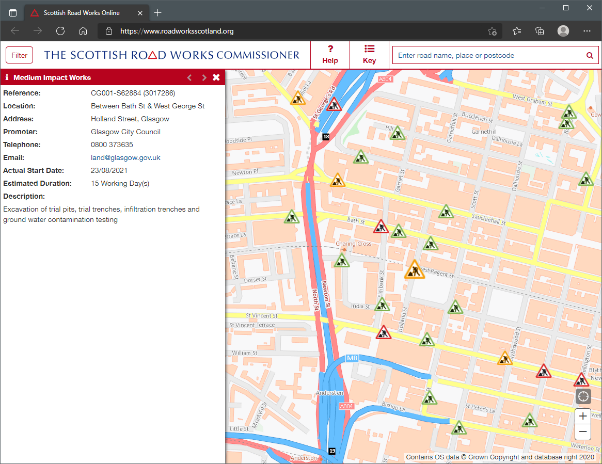Click the actual start date value
The height and width of the screenshot is (464, 602).
tap(109, 170)
